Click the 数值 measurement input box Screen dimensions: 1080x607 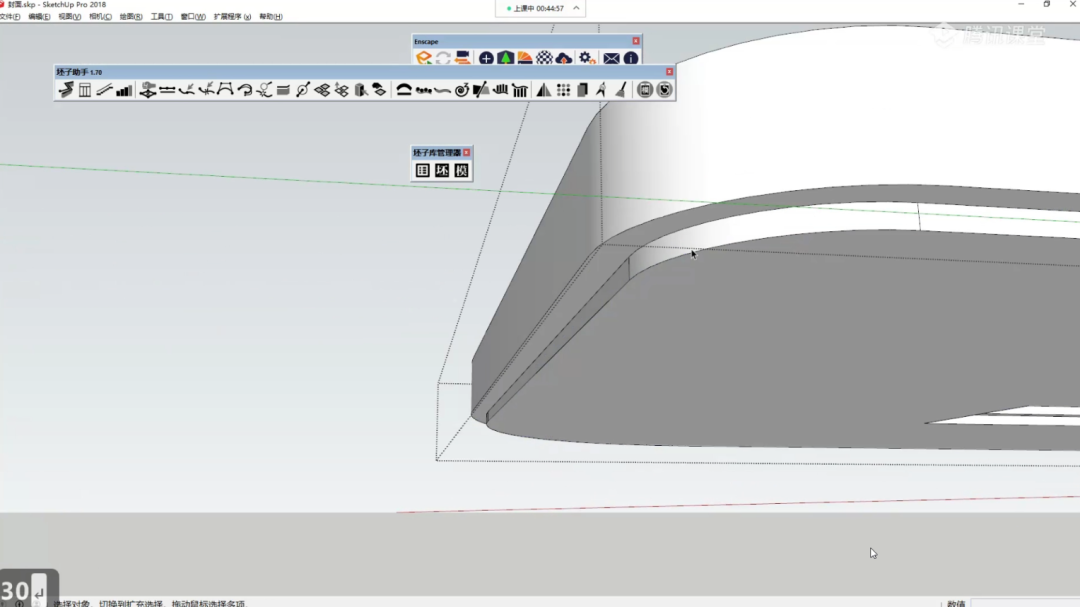point(1024,603)
